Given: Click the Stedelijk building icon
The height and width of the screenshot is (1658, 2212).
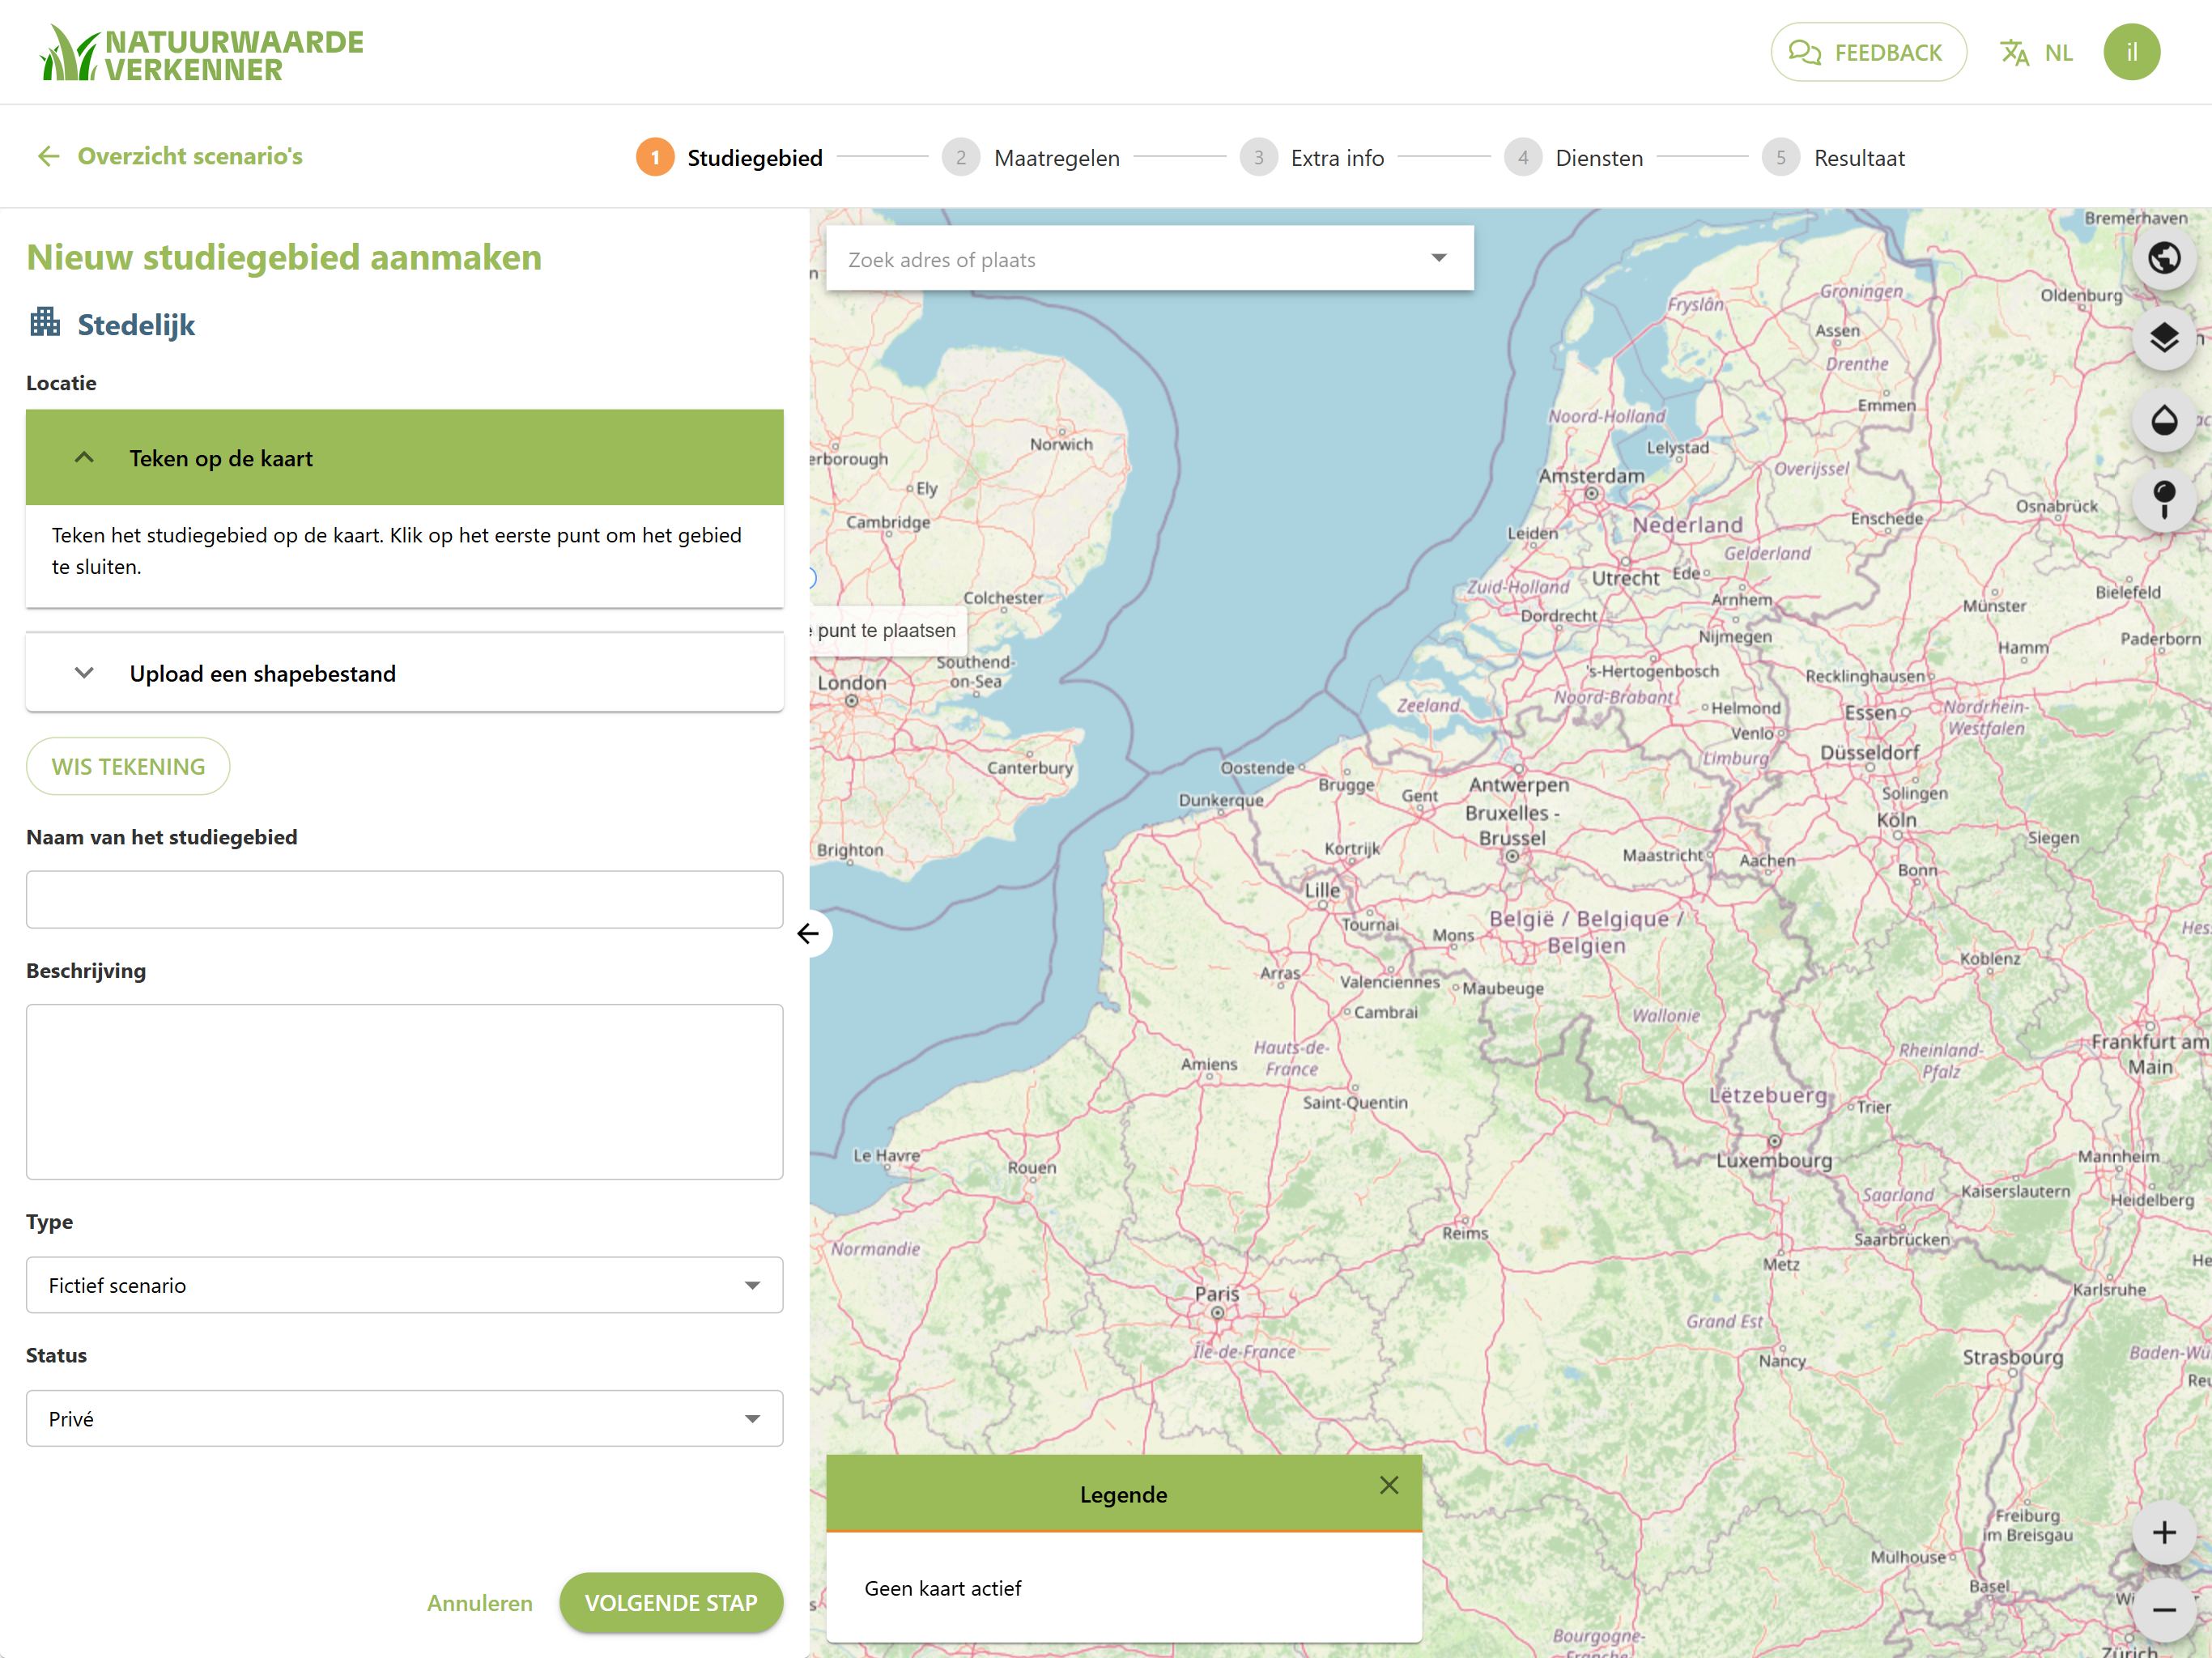Looking at the screenshot, I should [x=45, y=322].
